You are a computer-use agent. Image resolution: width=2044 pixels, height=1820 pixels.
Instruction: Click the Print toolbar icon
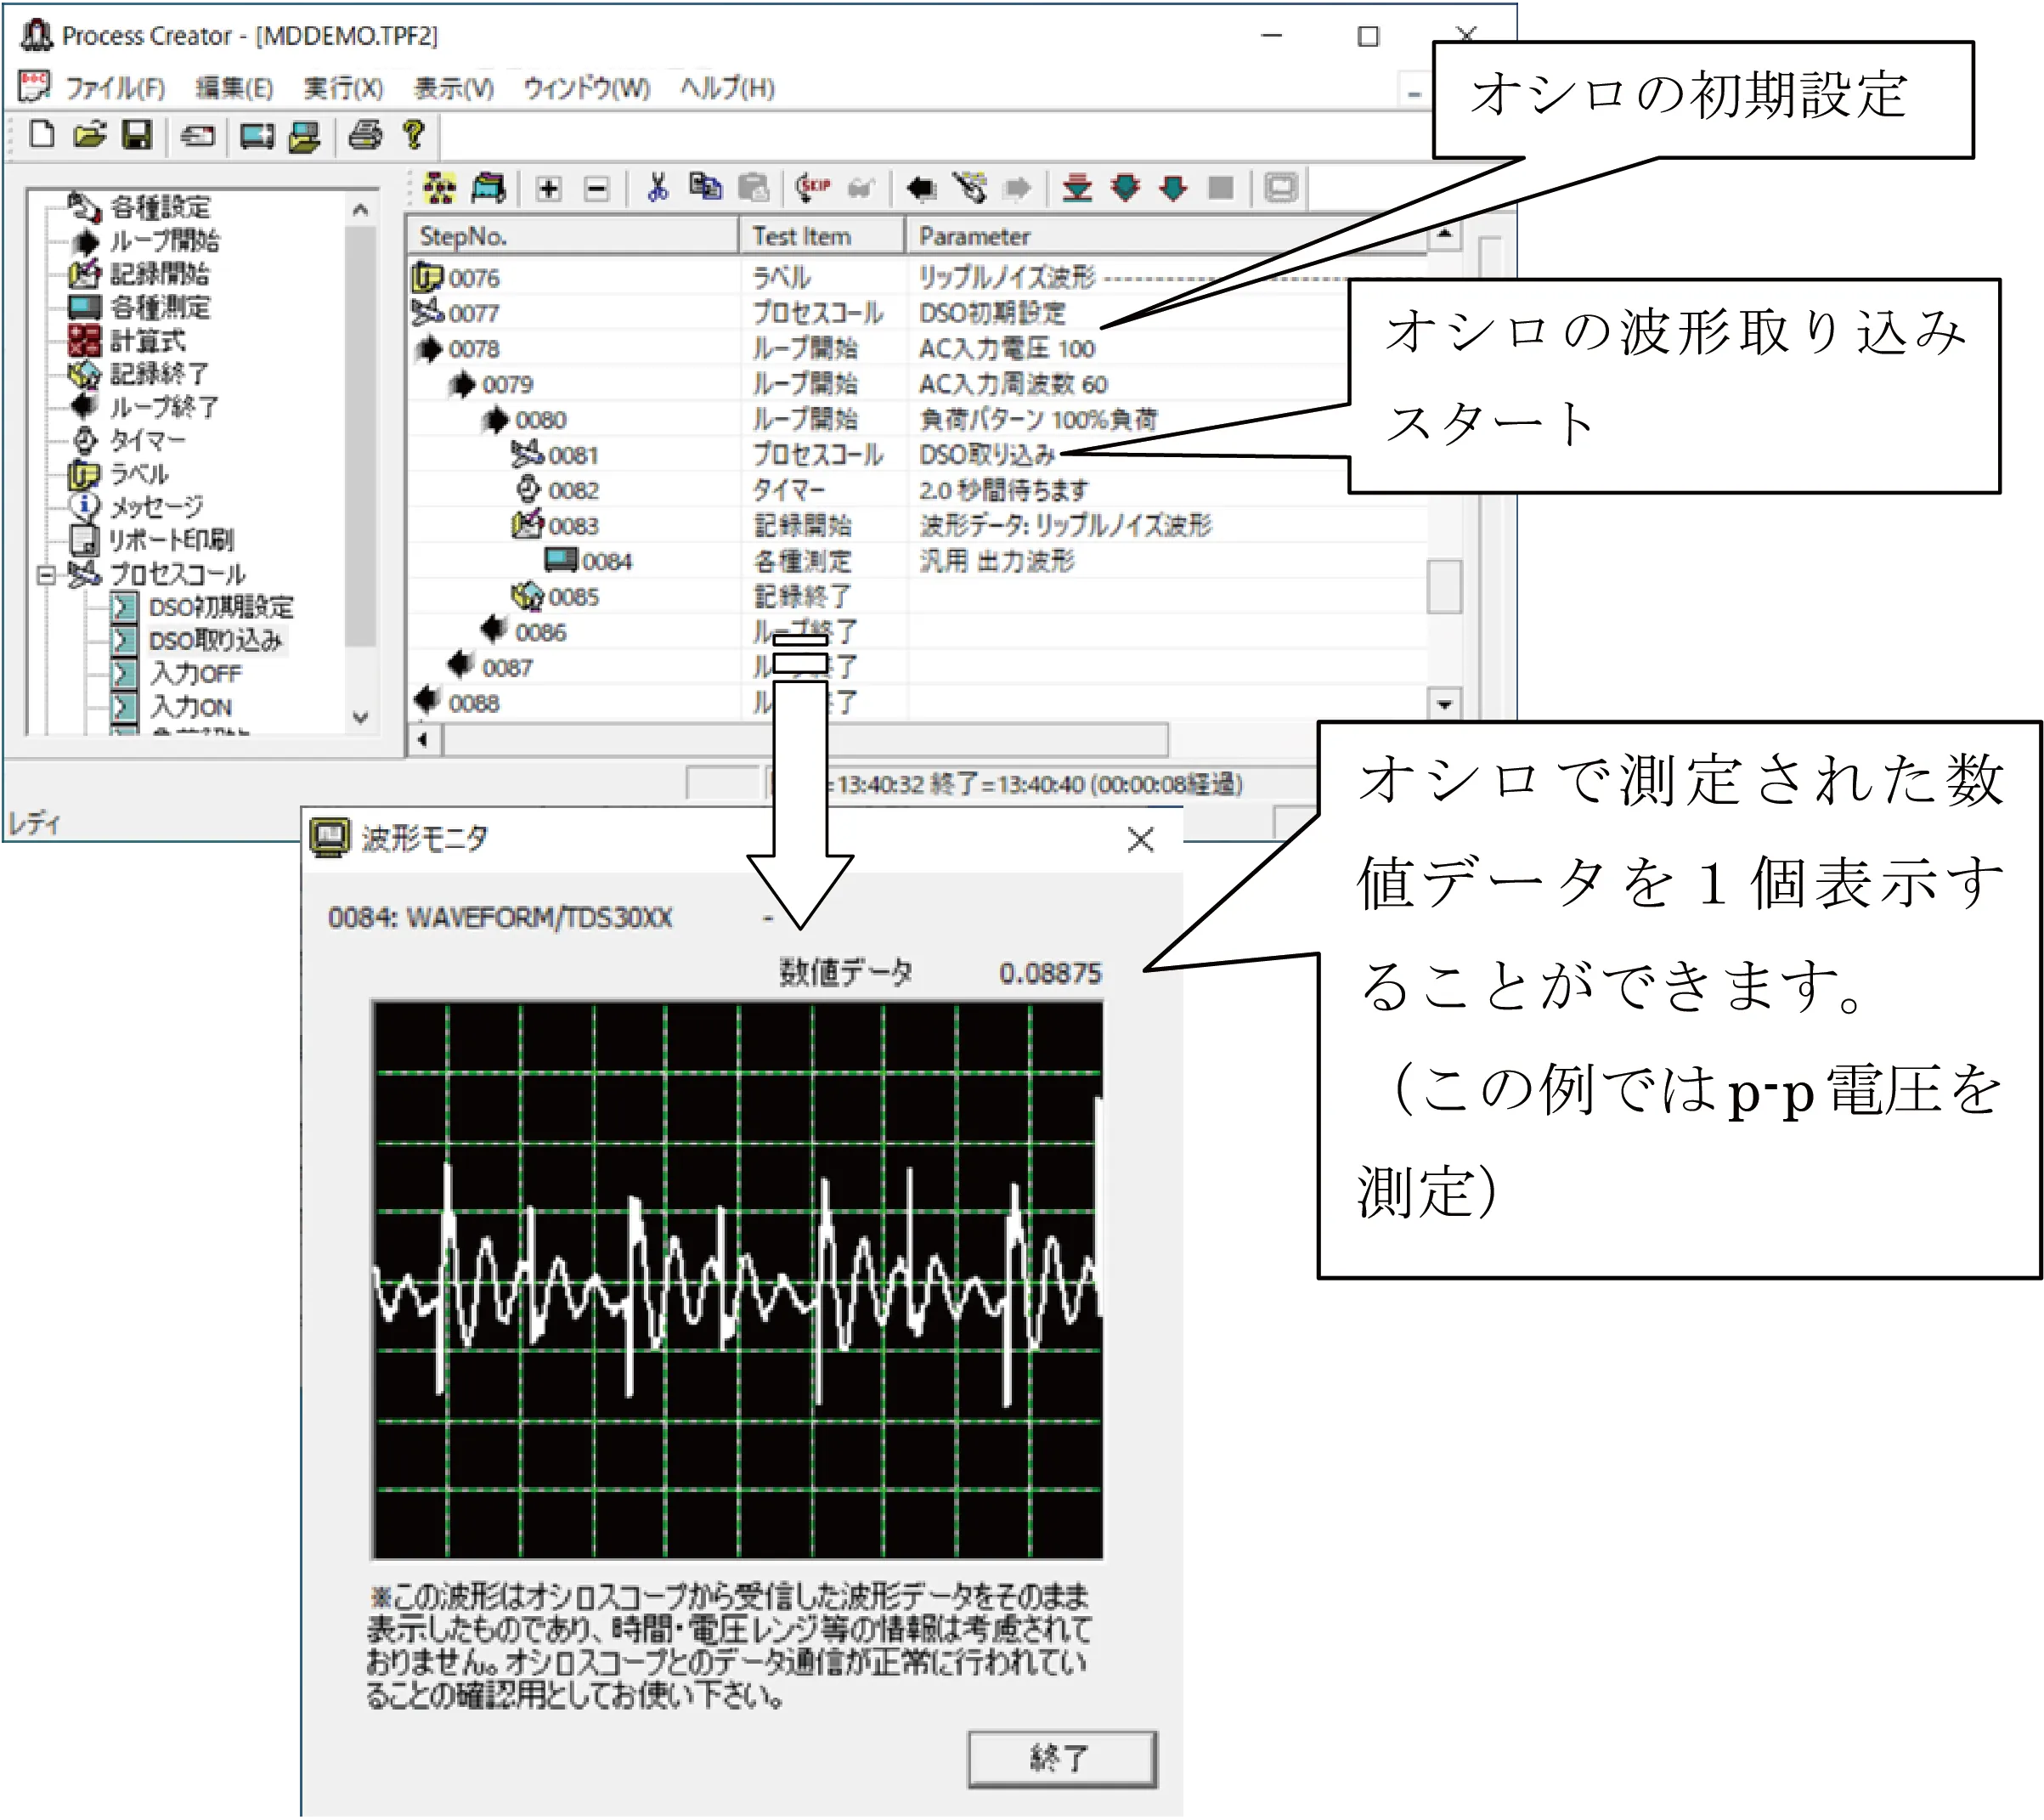pyautogui.click(x=365, y=135)
